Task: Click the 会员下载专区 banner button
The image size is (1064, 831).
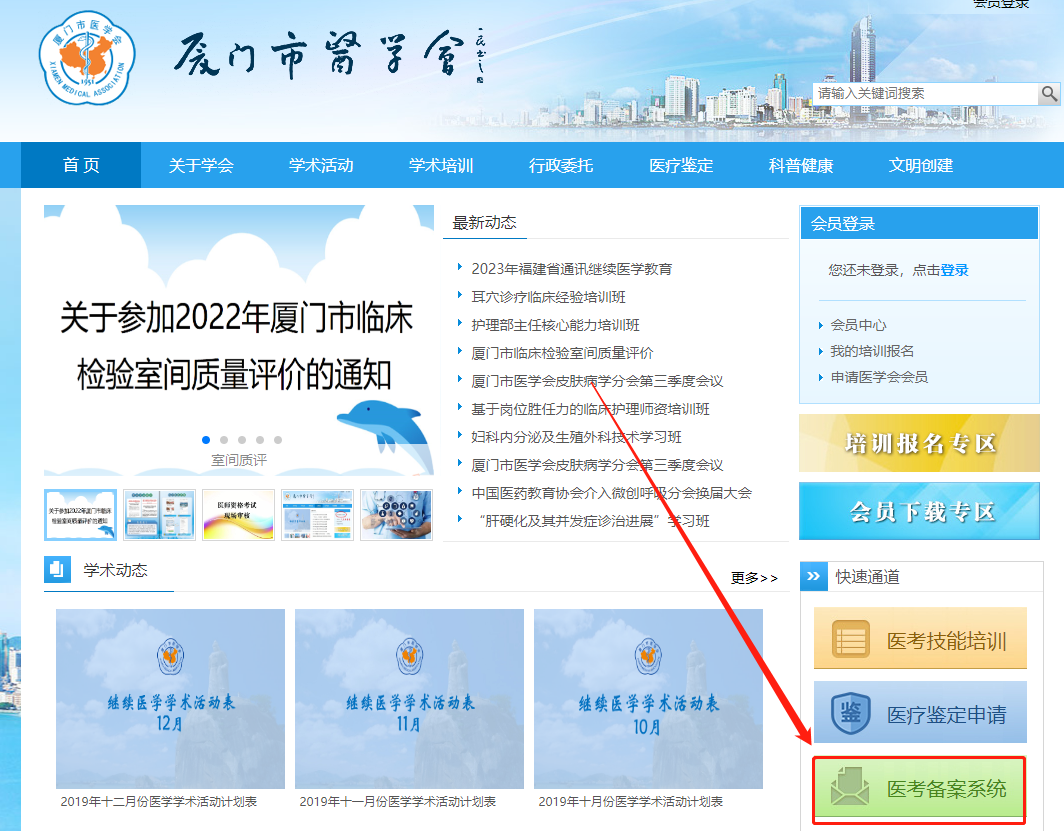Action: pyautogui.click(x=919, y=511)
